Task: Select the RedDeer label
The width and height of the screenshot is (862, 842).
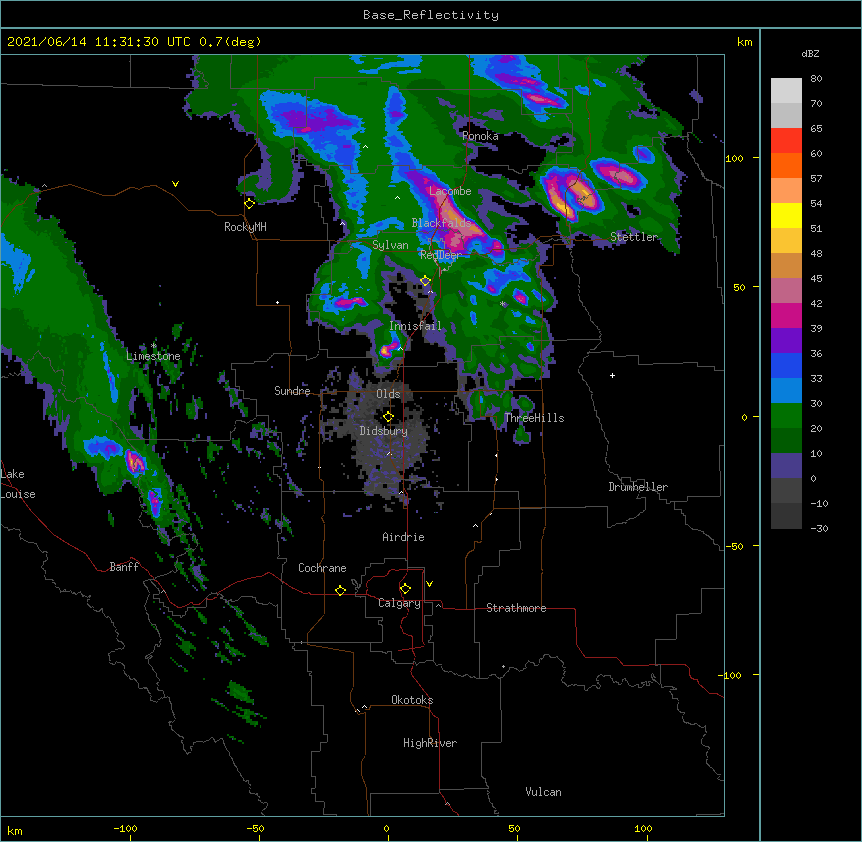Action: pyautogui.click(x=441, y=255)
